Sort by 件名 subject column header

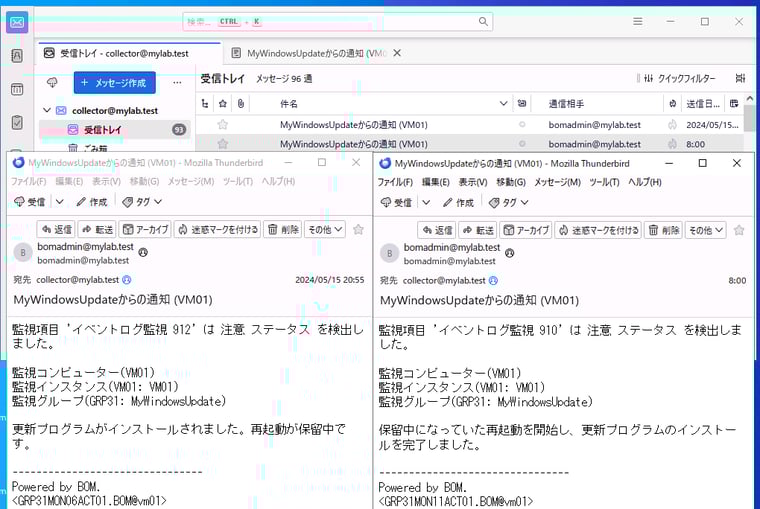[x=383, y=103]
